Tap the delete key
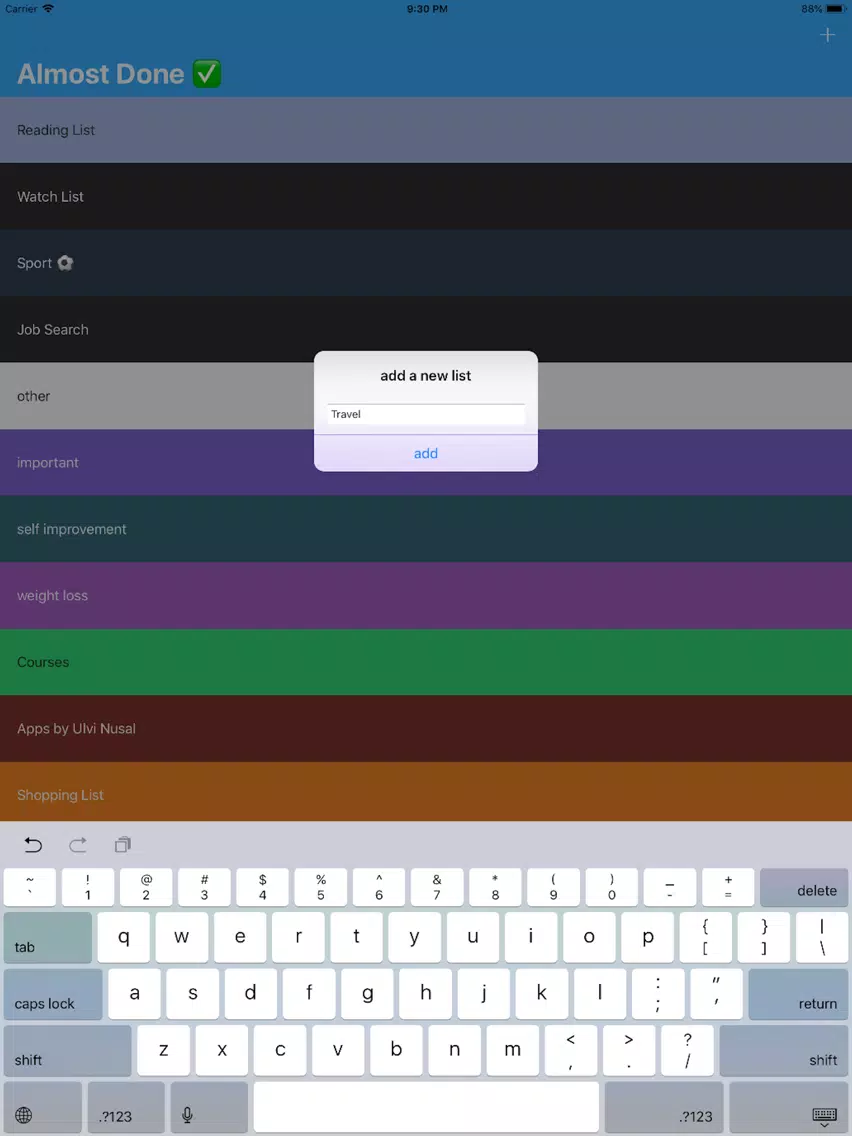852x1136 pixels. [804, 888]
